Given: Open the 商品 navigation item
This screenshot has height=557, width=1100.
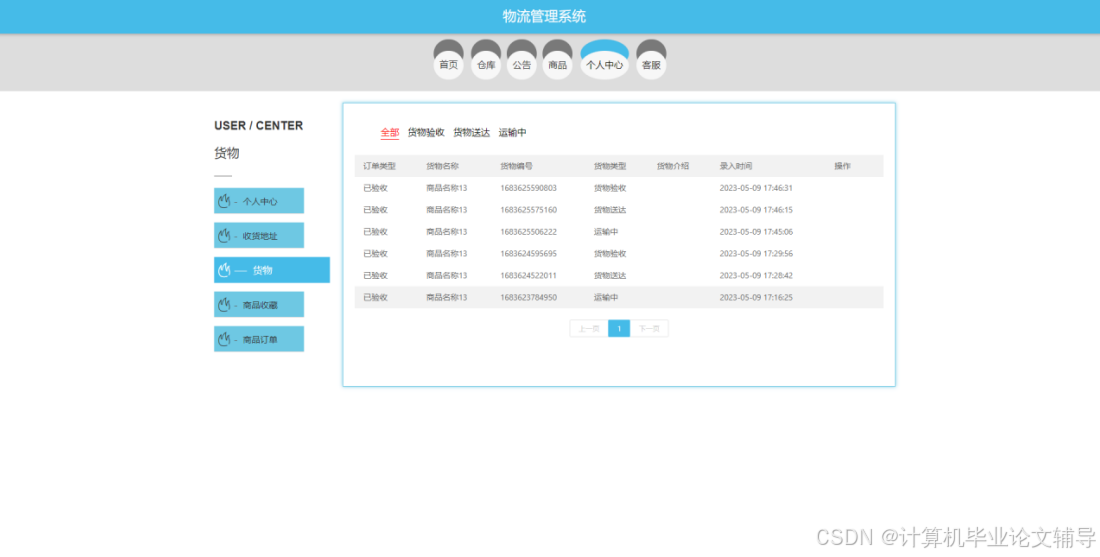Looking at the screenshot, I should 558,60.
